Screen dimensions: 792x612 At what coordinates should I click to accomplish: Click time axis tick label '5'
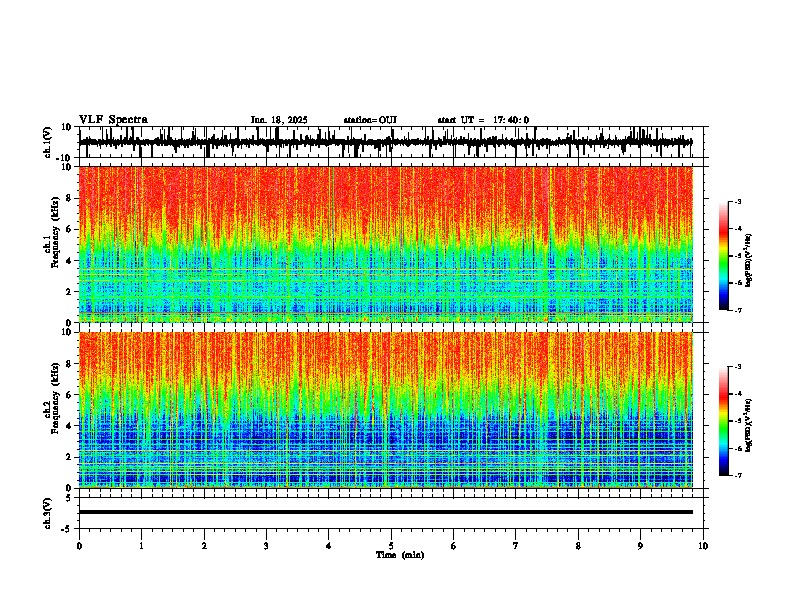pos(391,546)
